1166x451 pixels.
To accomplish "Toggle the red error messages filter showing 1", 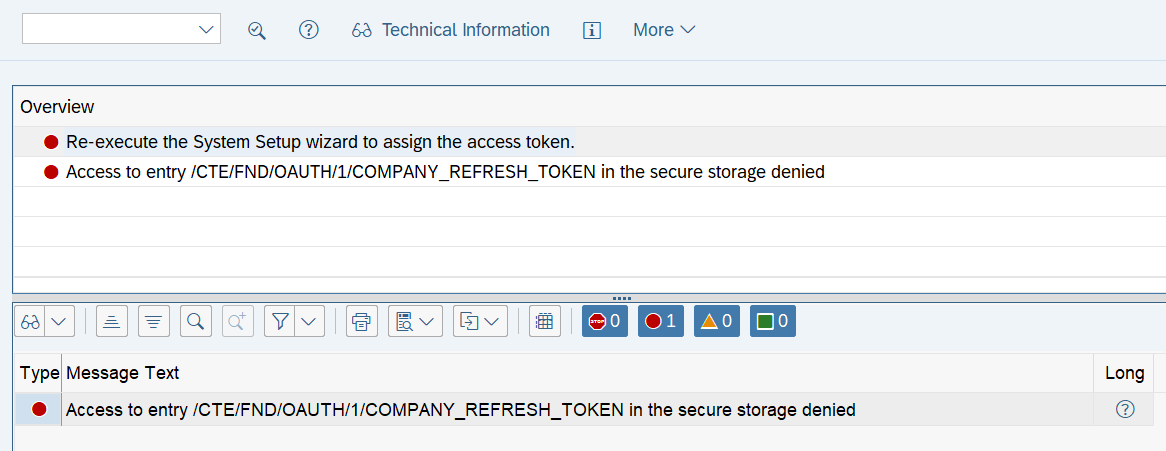I will [661, 322].
